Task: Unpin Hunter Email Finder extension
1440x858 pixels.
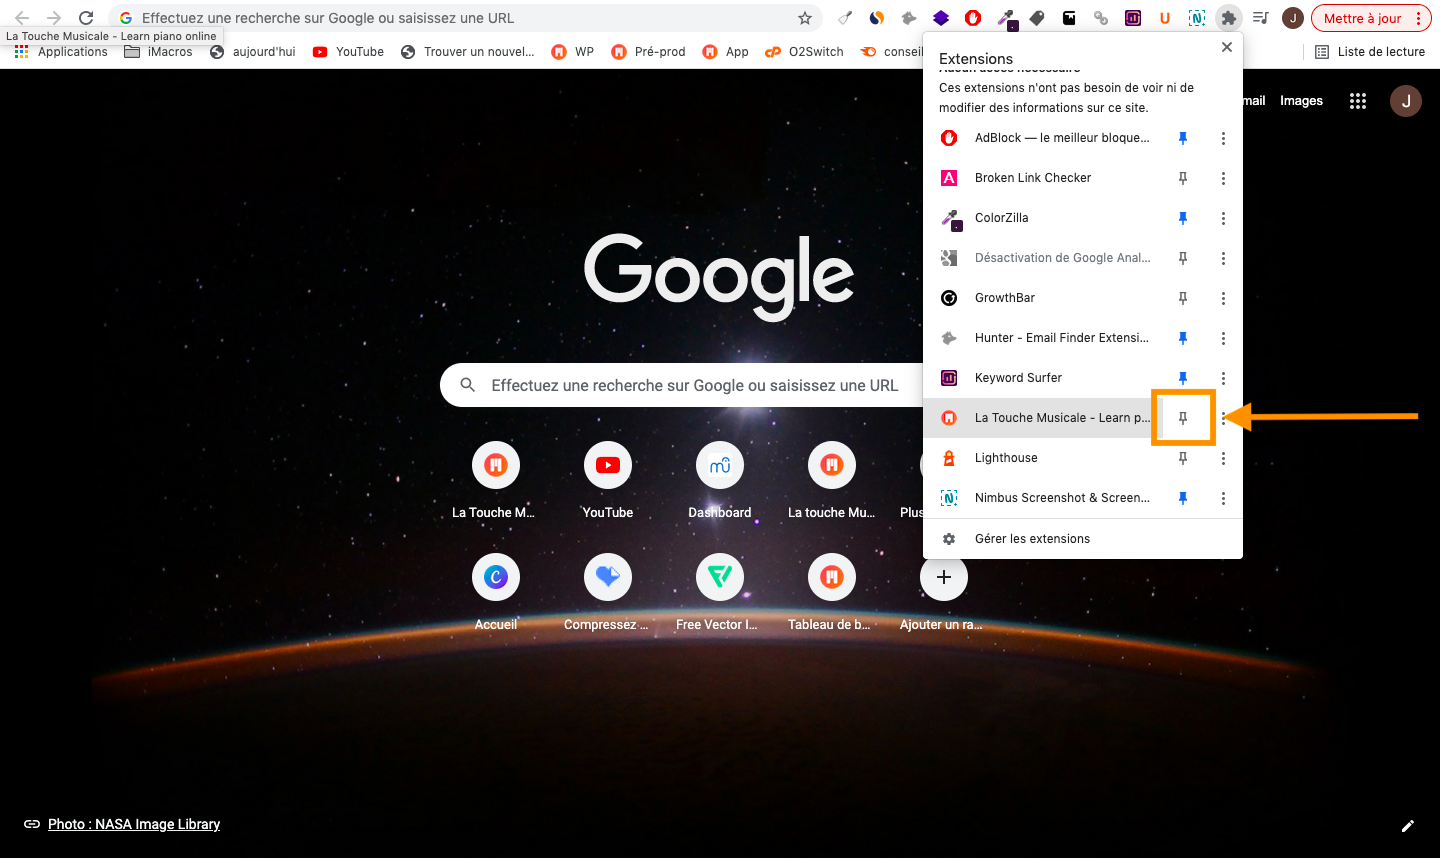Action: coord(1183,338)
